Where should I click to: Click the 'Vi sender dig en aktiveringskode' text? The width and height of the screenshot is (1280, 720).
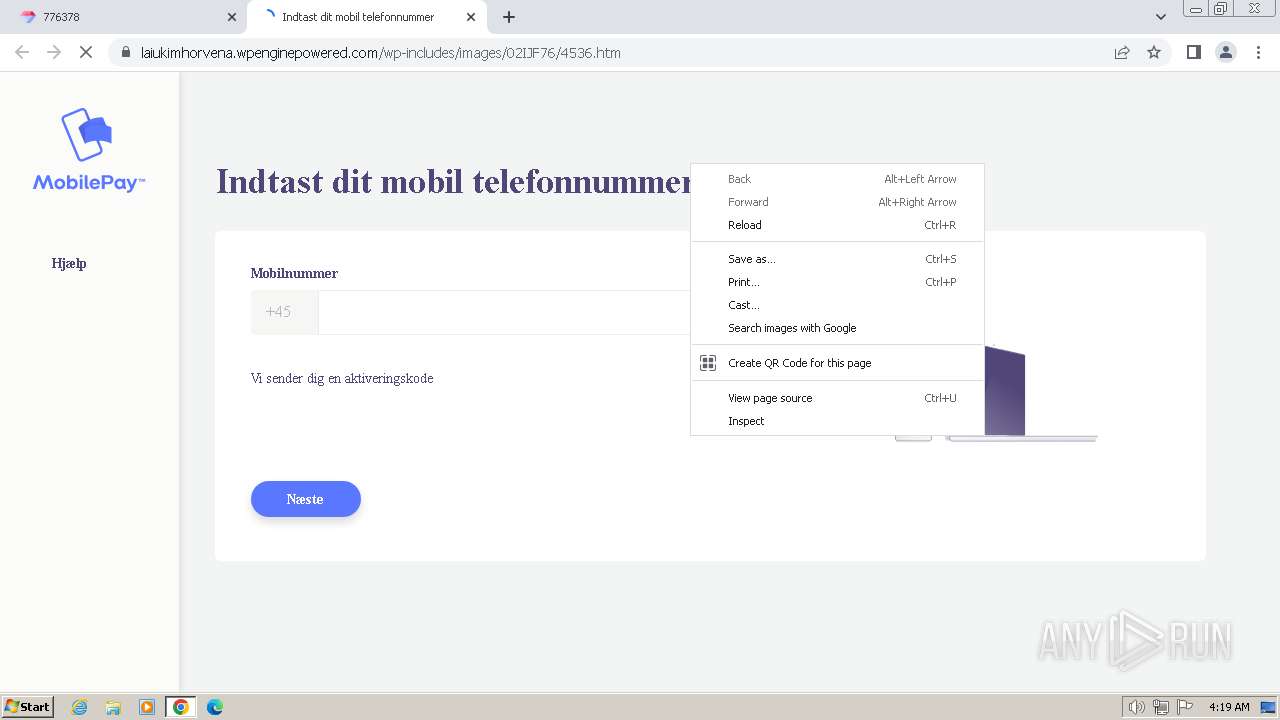(342, 379)
